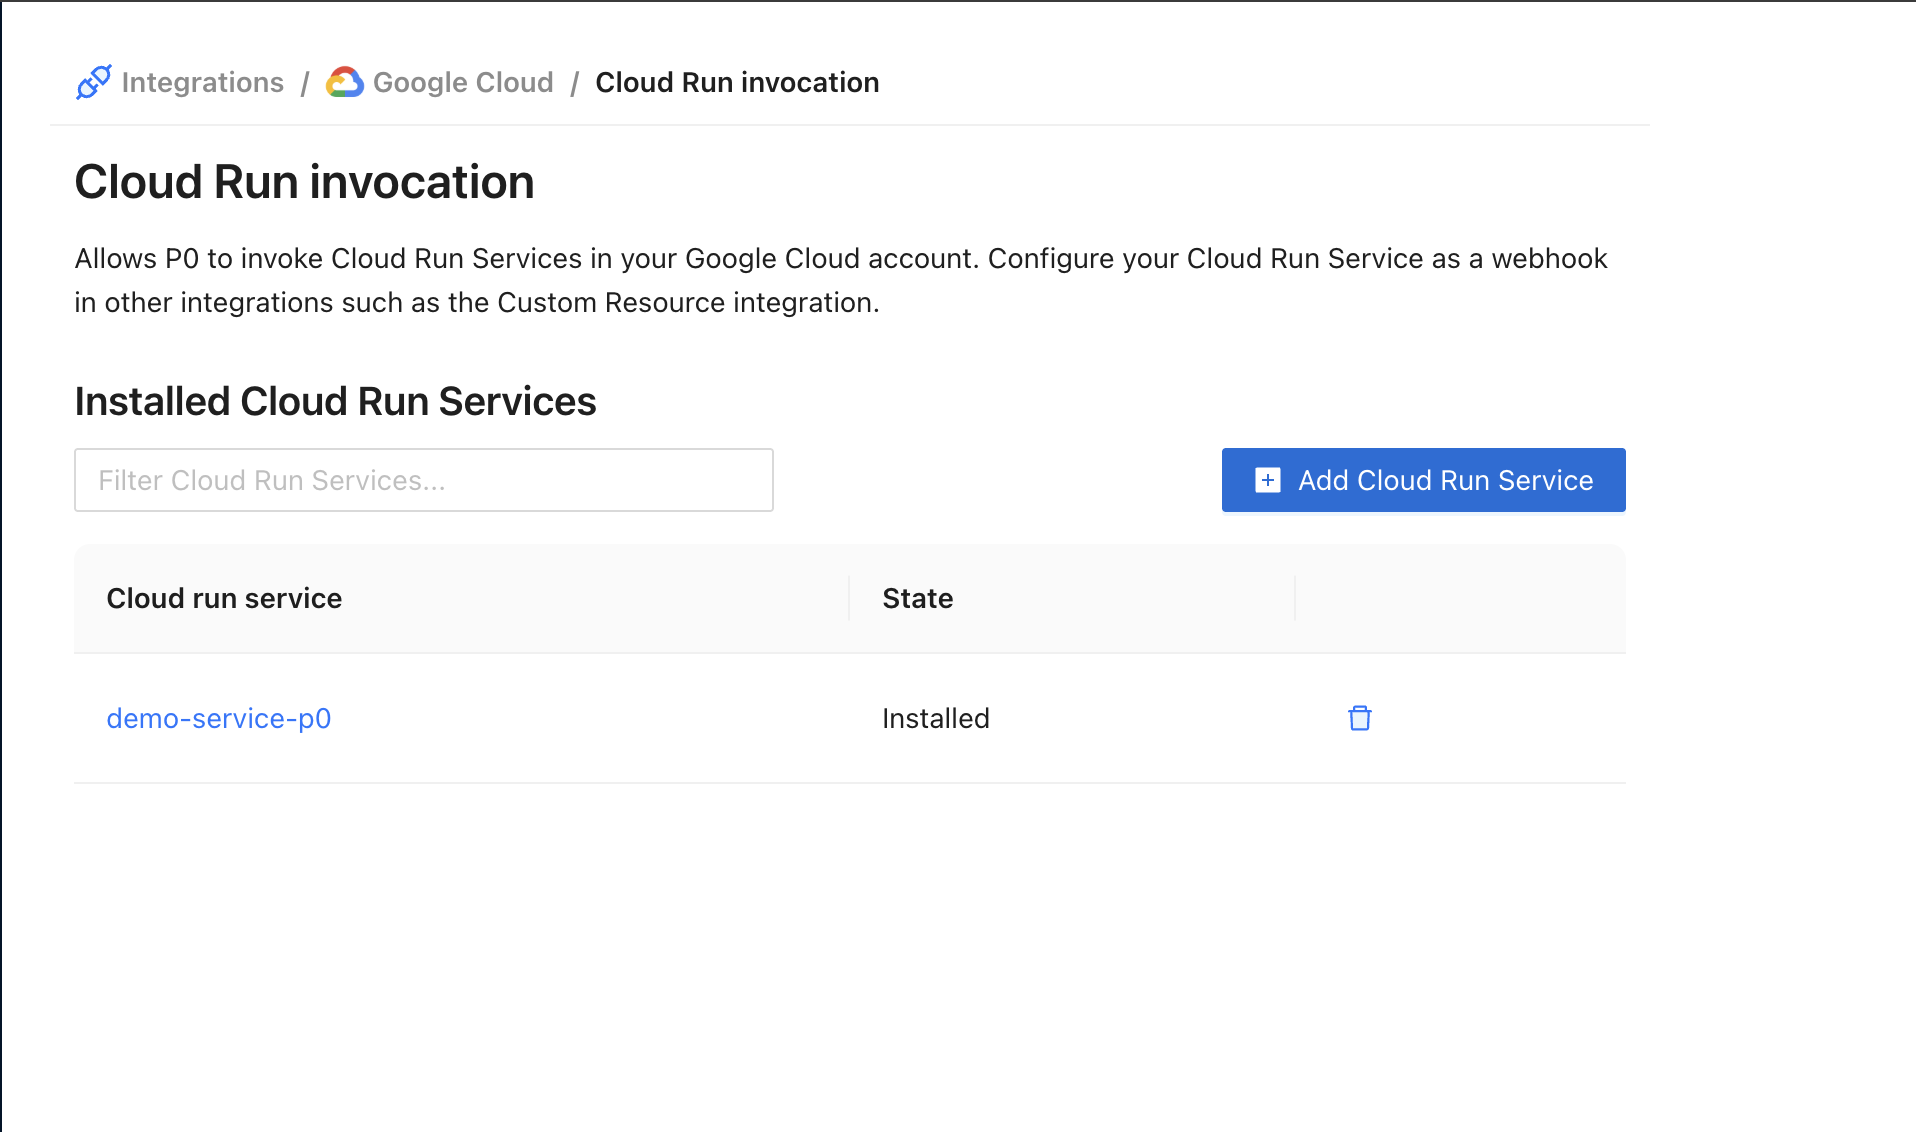Click divider between service and State columns
The height and width of the screenshot is (1132, 1916).
pyautogui.click(x=849, y=598)
